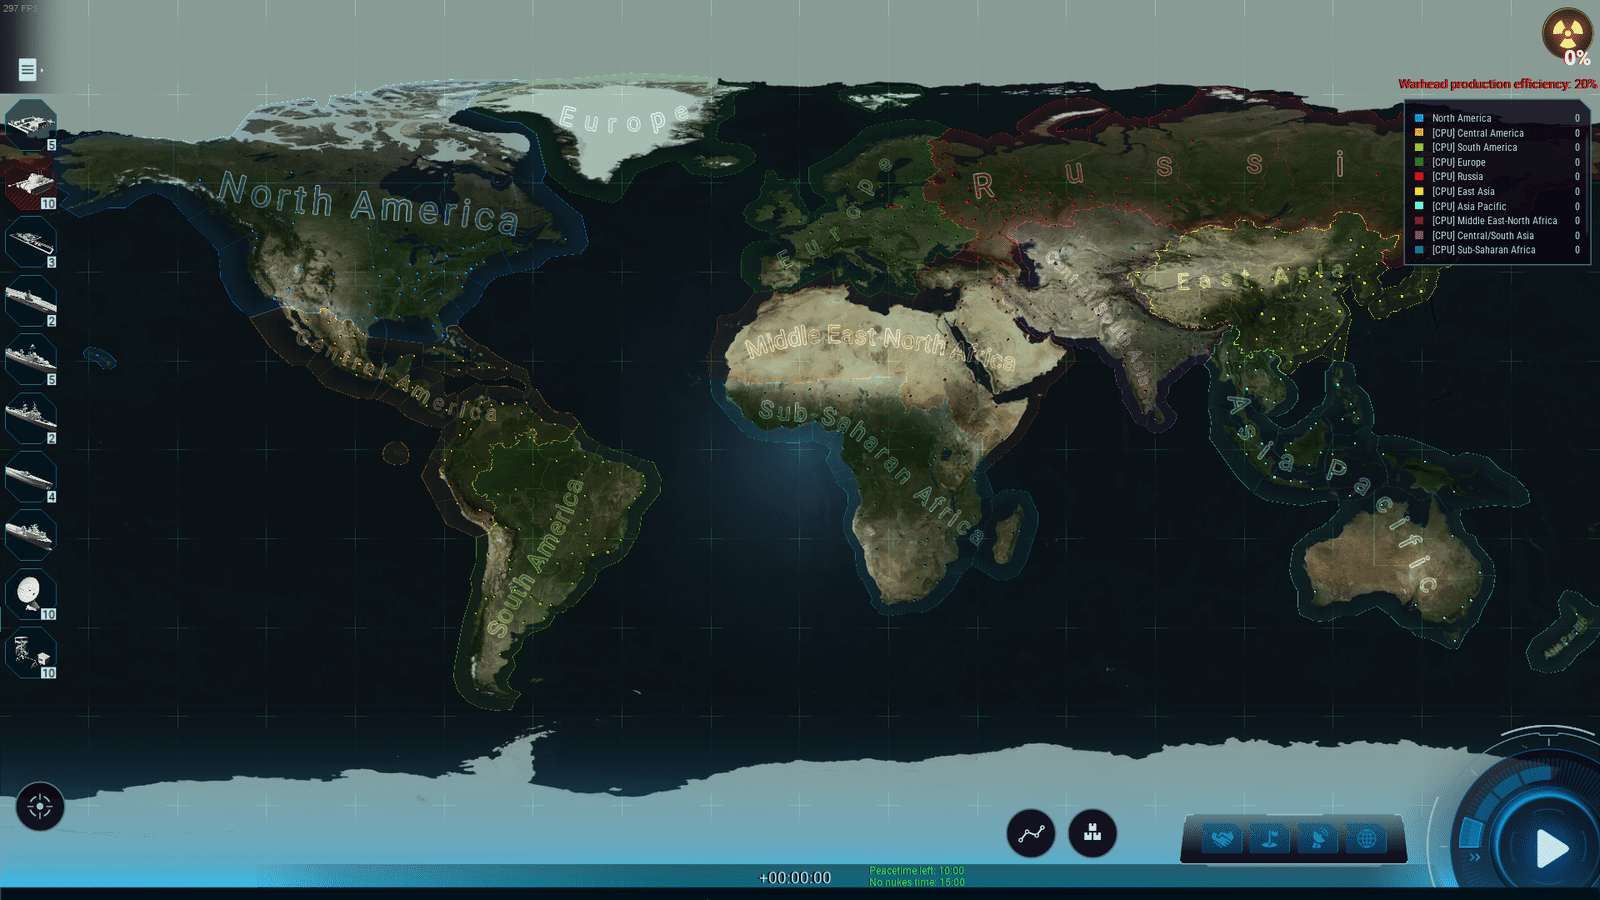This screenshot has height=900, width=1600.
Task: Start the game with the play button
Action: point(1551,849)
